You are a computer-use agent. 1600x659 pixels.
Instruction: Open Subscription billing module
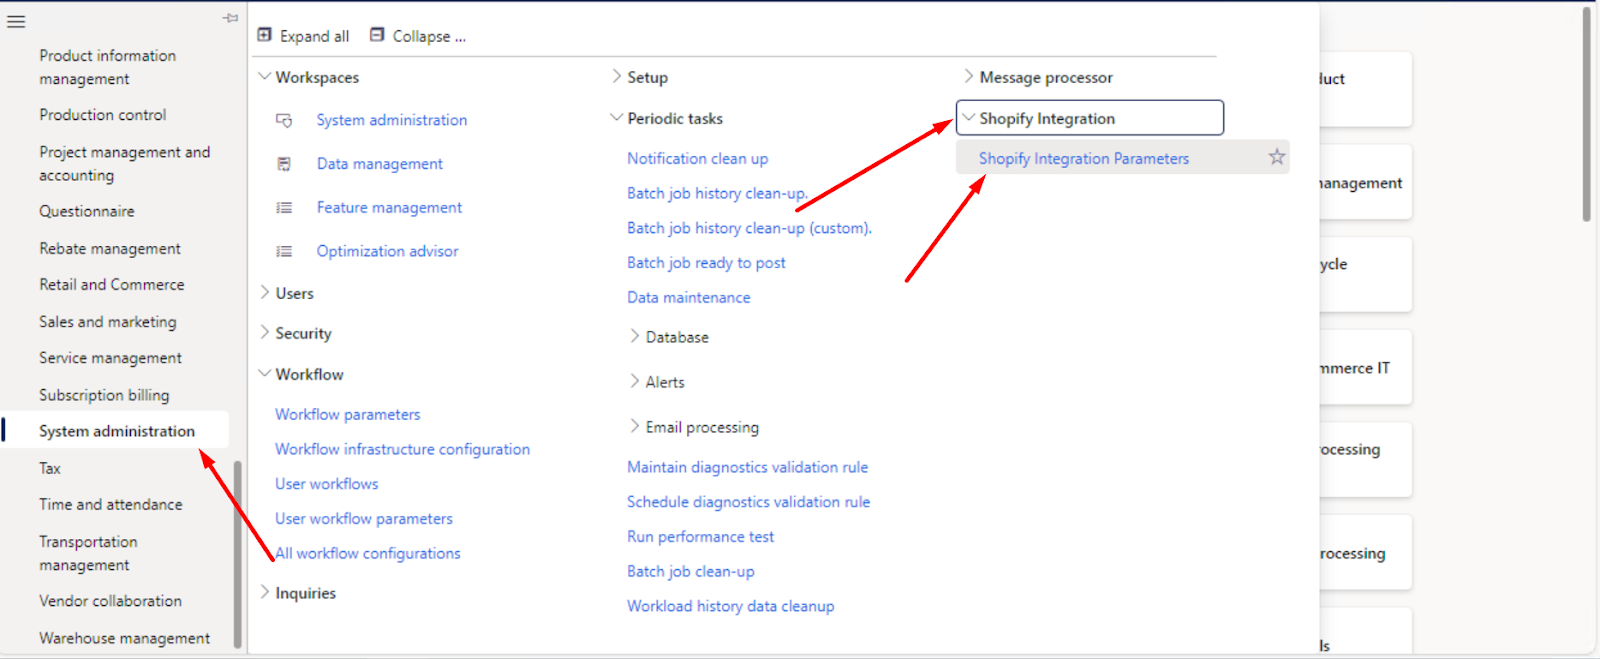pyautogui.click(x=104, y=395)
